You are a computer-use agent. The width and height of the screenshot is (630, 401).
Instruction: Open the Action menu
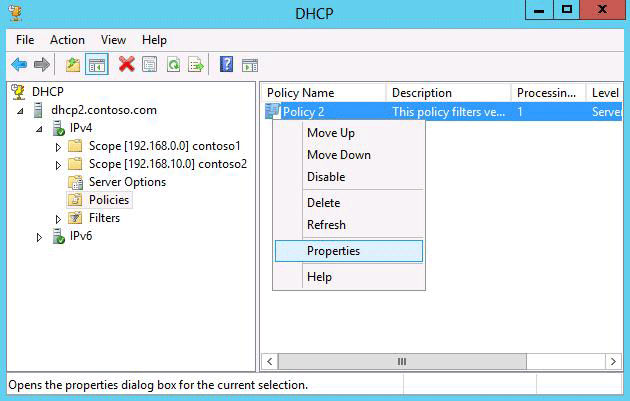pos(67,40)
